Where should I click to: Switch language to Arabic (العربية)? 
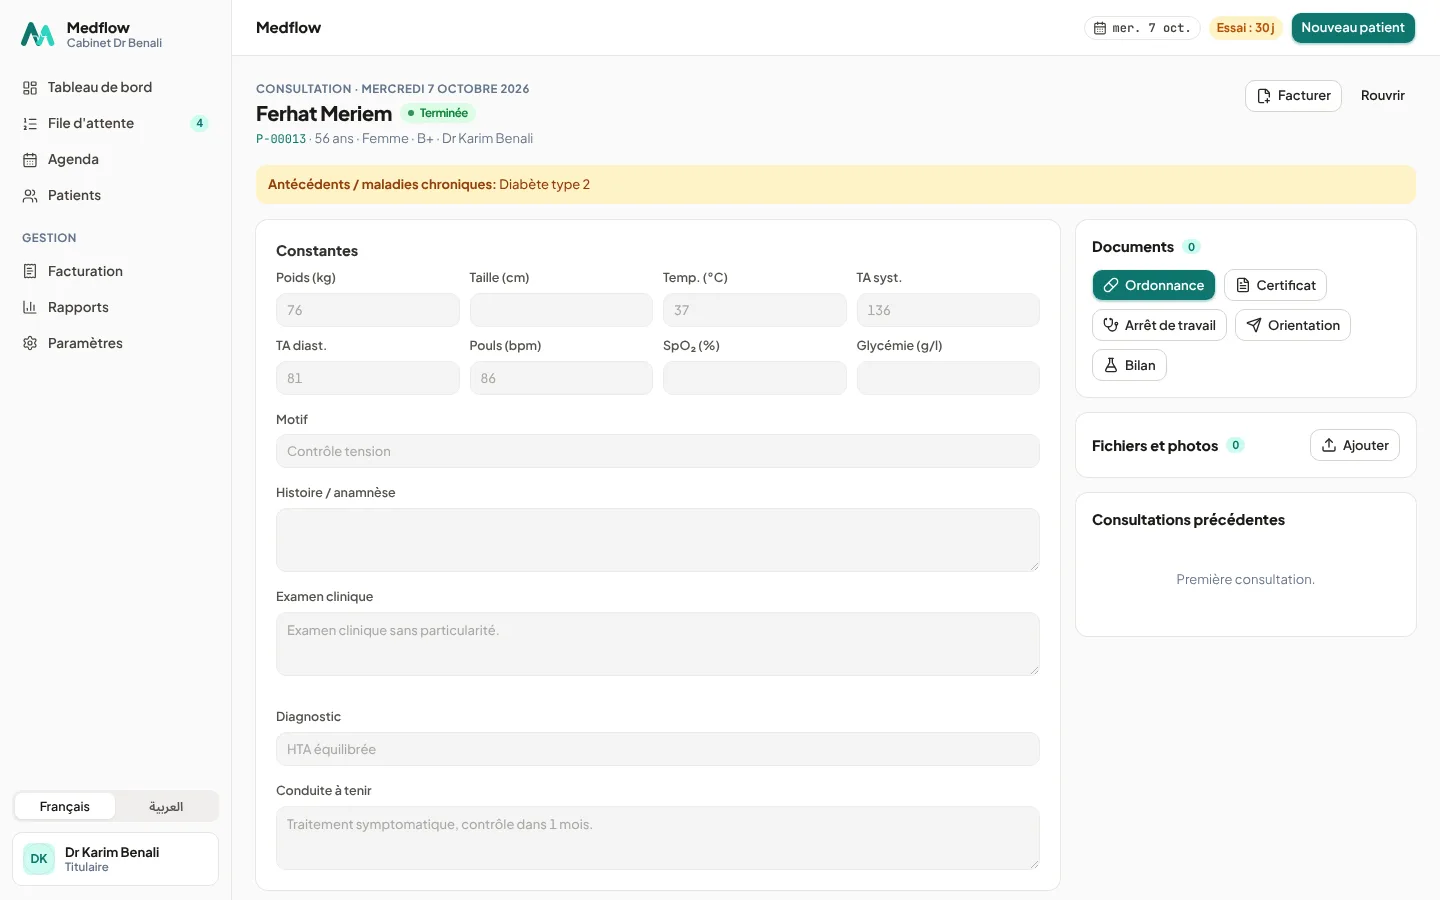coord(166,806)
